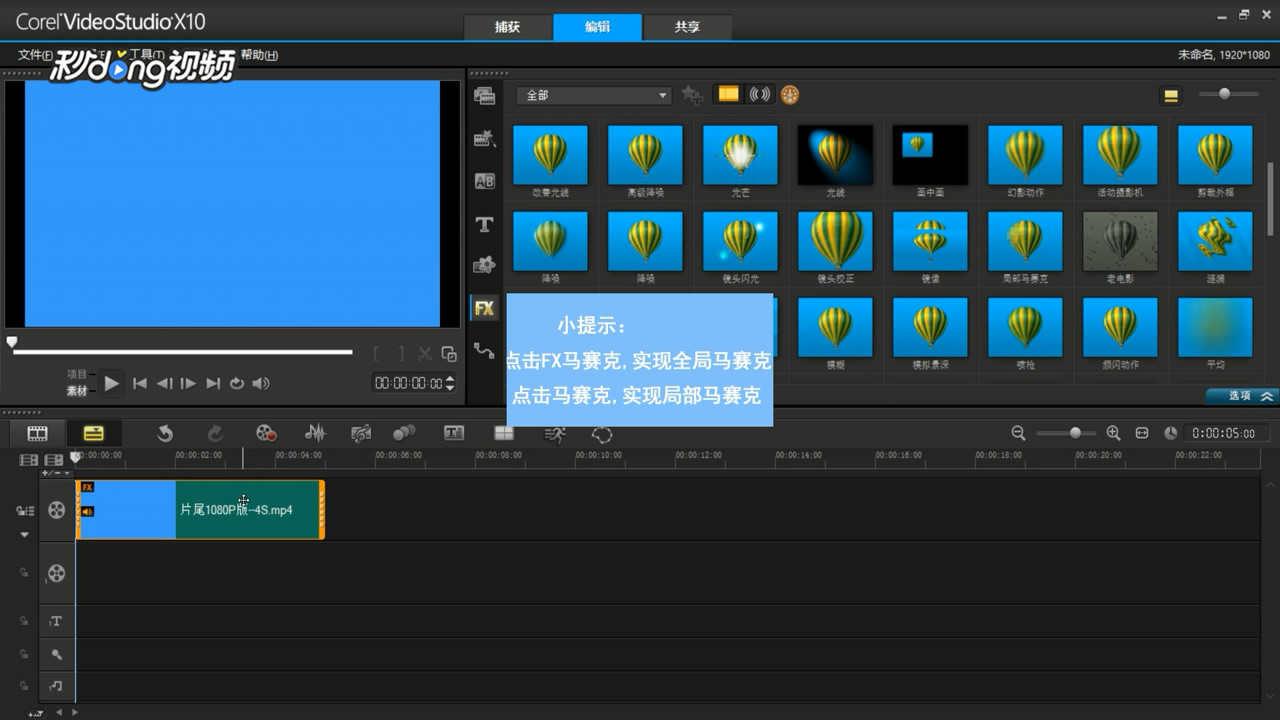Toggle the music track button
This screenshot has height=720, width=1280.
[56, 686]
